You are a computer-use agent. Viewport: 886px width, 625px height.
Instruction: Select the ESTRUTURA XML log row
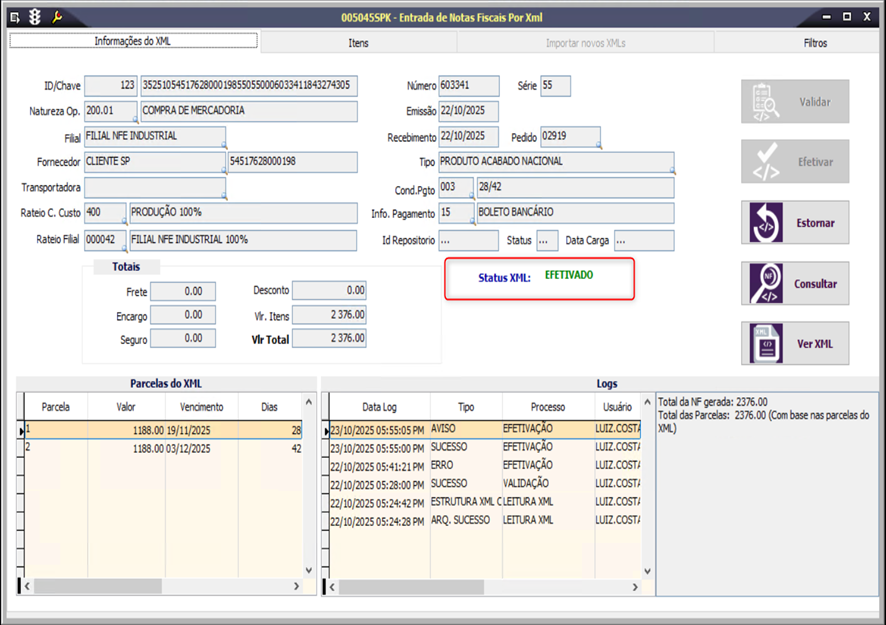click(485, 502)
